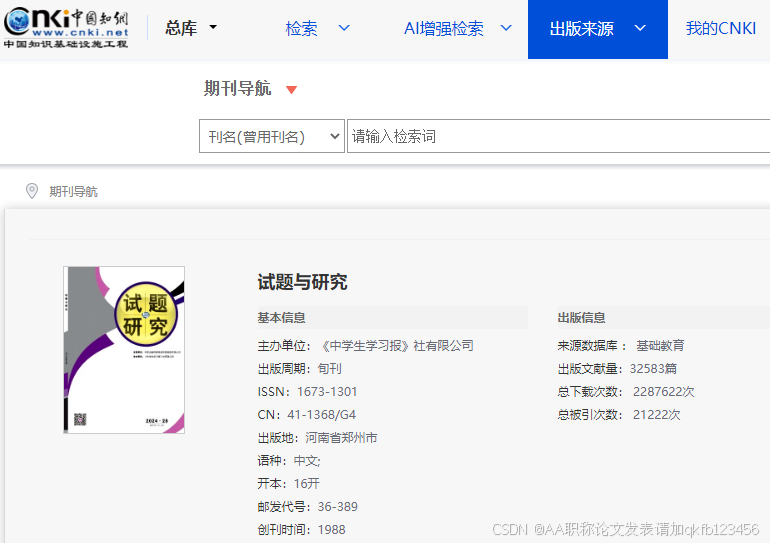Click 总下载次数 2287622次
The height and width of the screenshot is (543, 770).
coord(626,392)
